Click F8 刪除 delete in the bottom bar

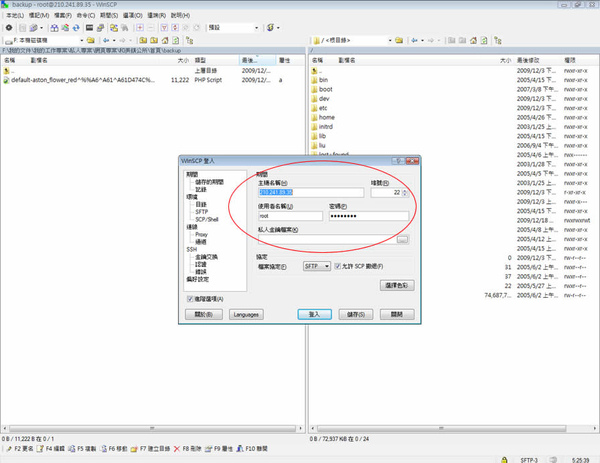[x=187, y=448]
